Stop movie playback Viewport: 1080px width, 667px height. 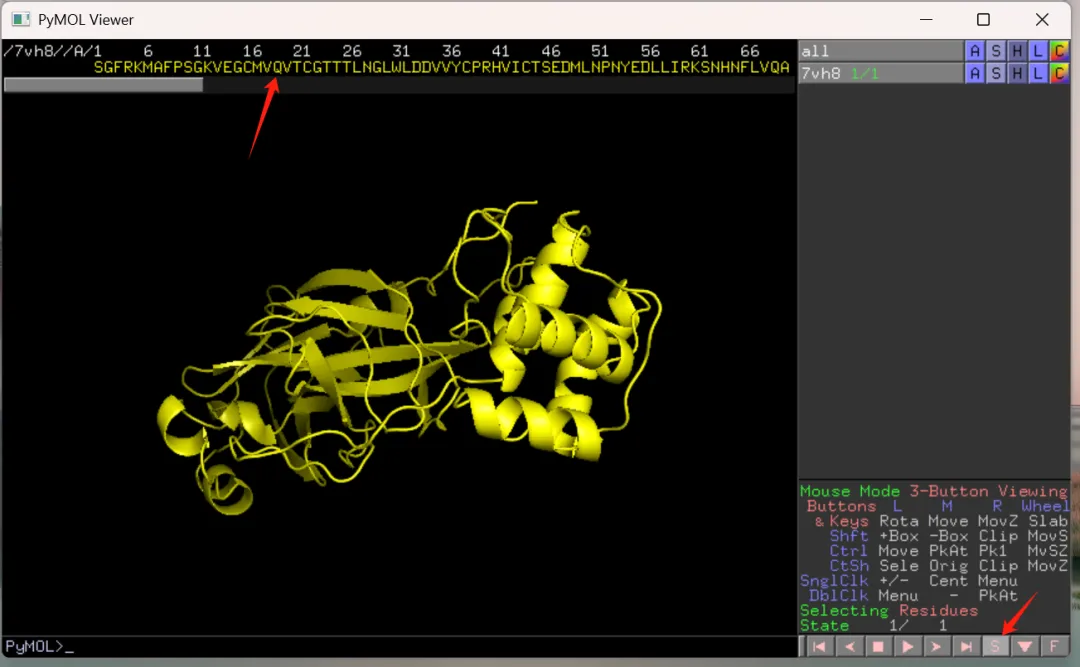878,646
